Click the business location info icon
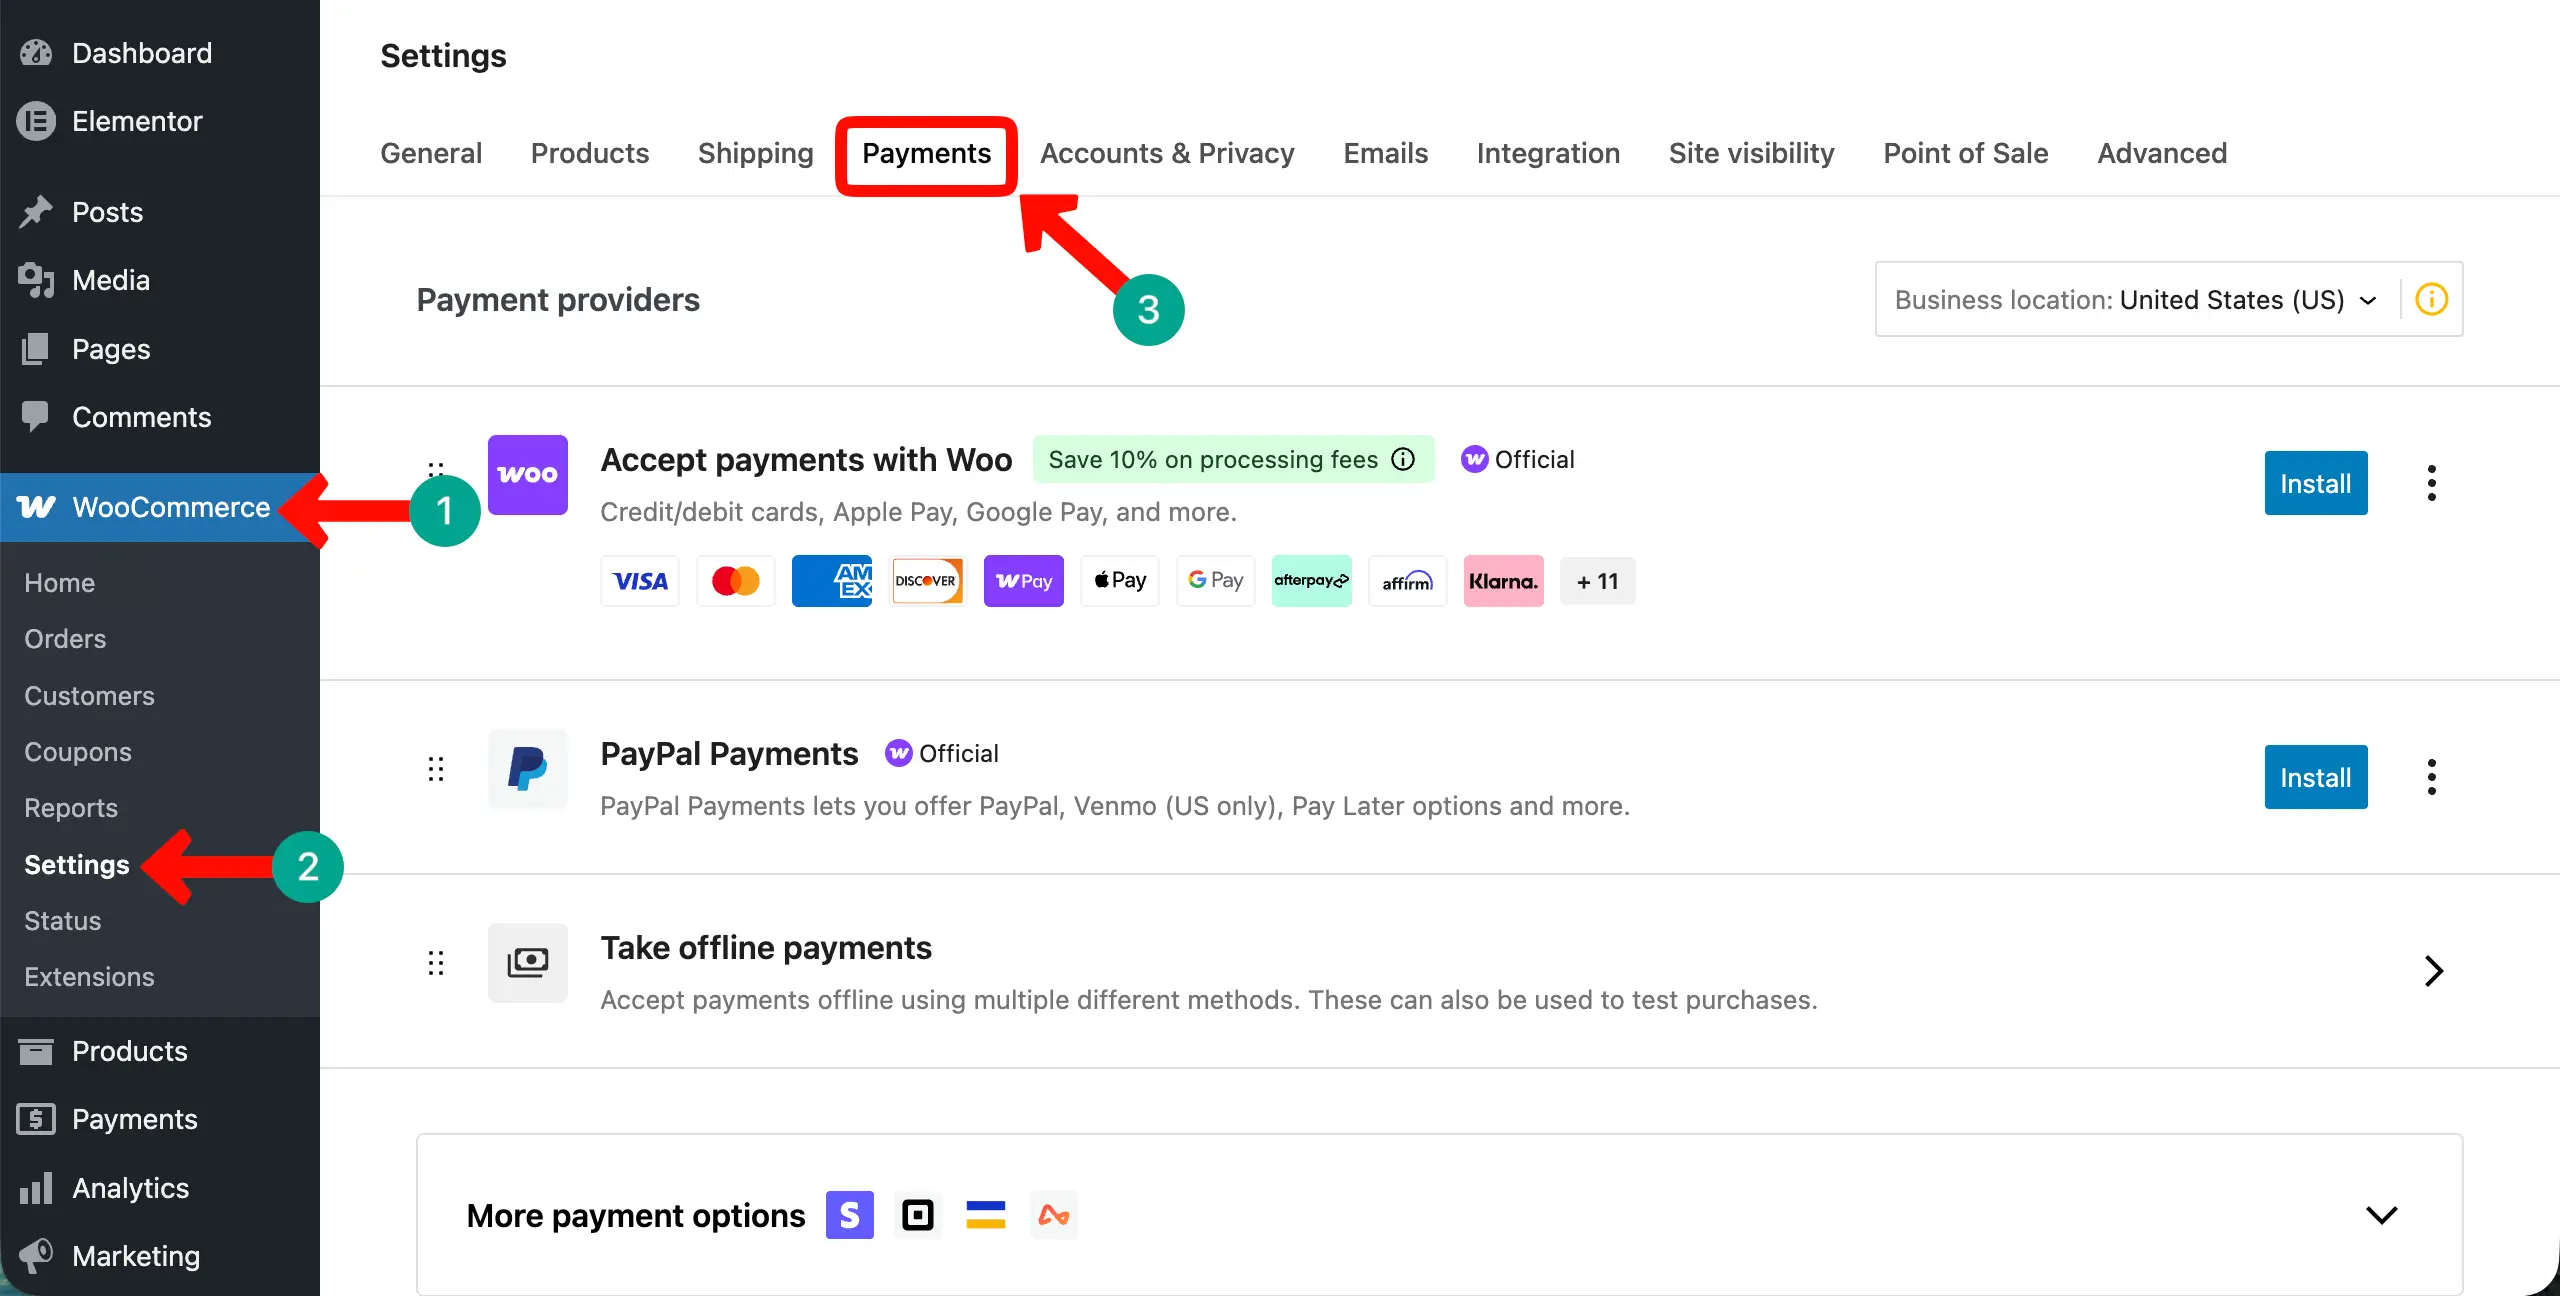This screenshot has height=1296, width=2560. pos(2432,299)
